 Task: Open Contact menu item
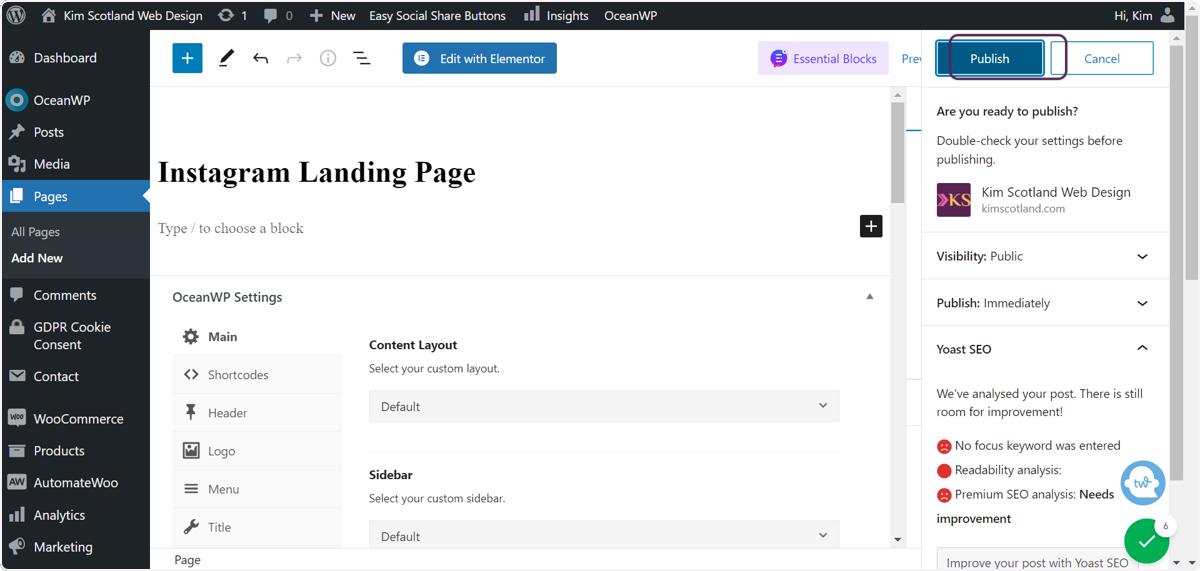click(75, 376)
